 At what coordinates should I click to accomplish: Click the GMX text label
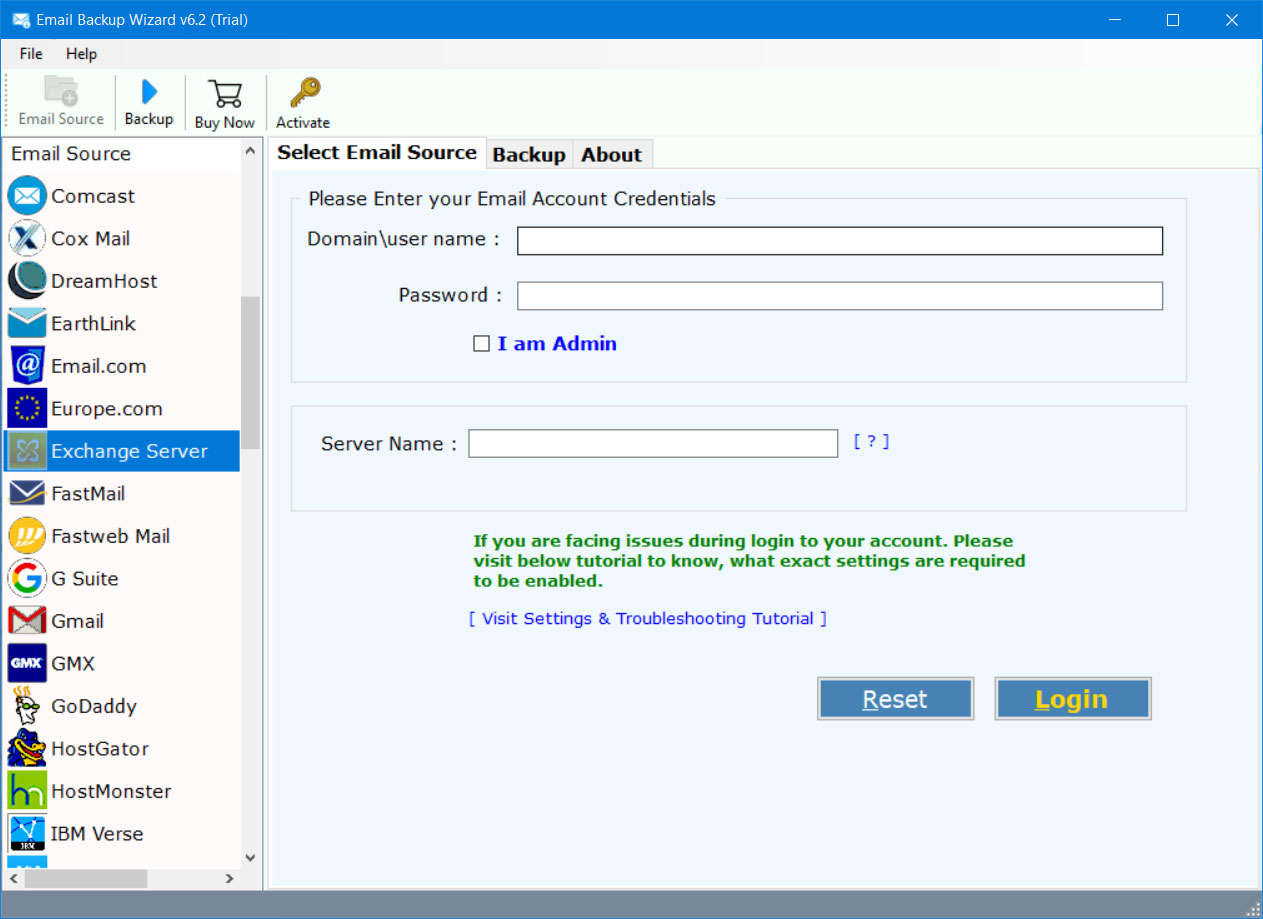73,663
